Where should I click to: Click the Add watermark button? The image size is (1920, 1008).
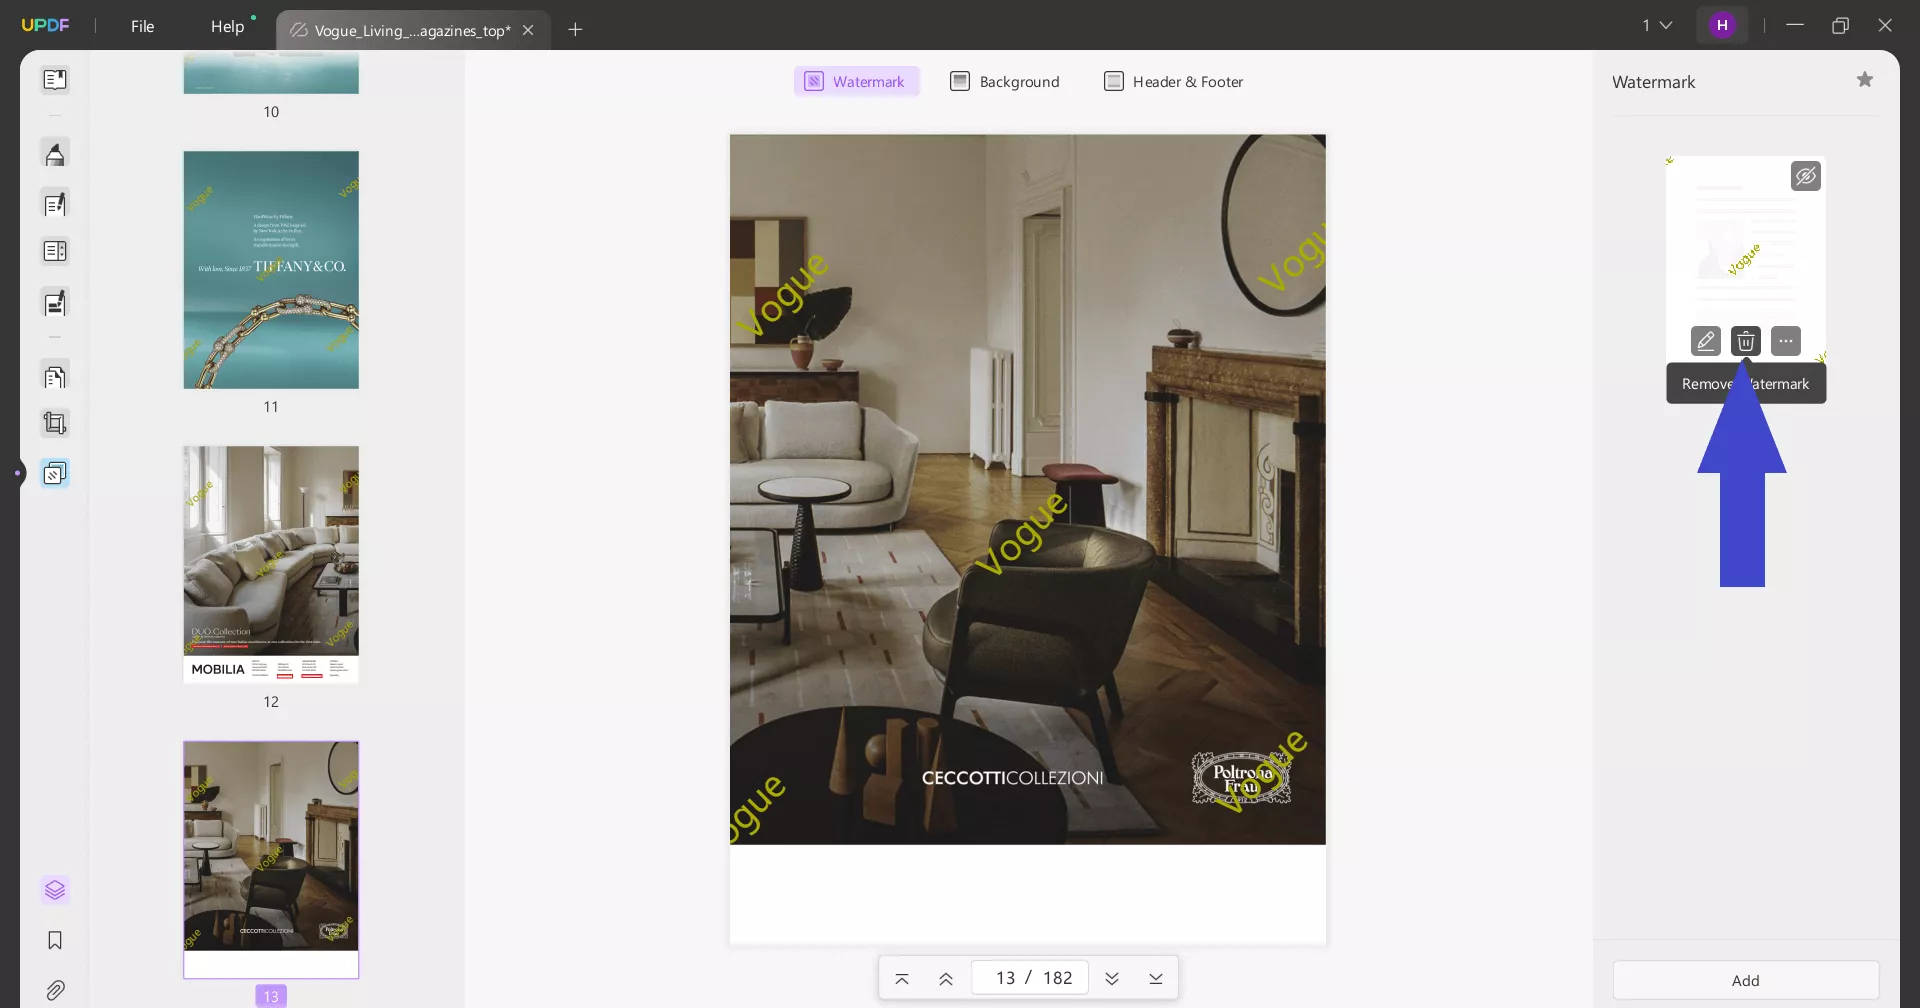pos(1746,980)
